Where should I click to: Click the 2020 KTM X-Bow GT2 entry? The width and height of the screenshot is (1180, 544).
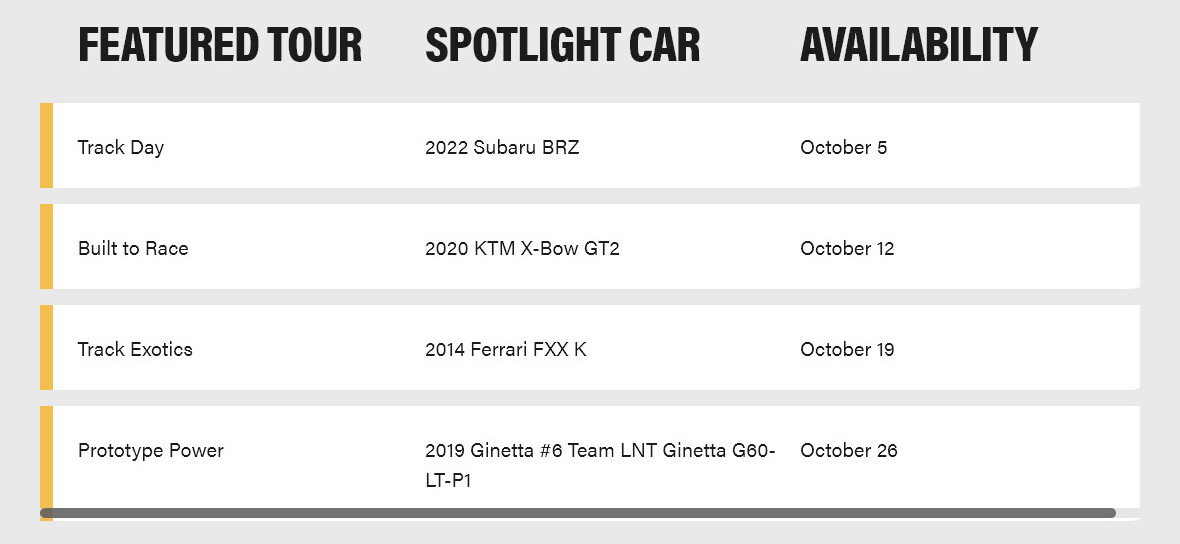[x=522, y=248]
